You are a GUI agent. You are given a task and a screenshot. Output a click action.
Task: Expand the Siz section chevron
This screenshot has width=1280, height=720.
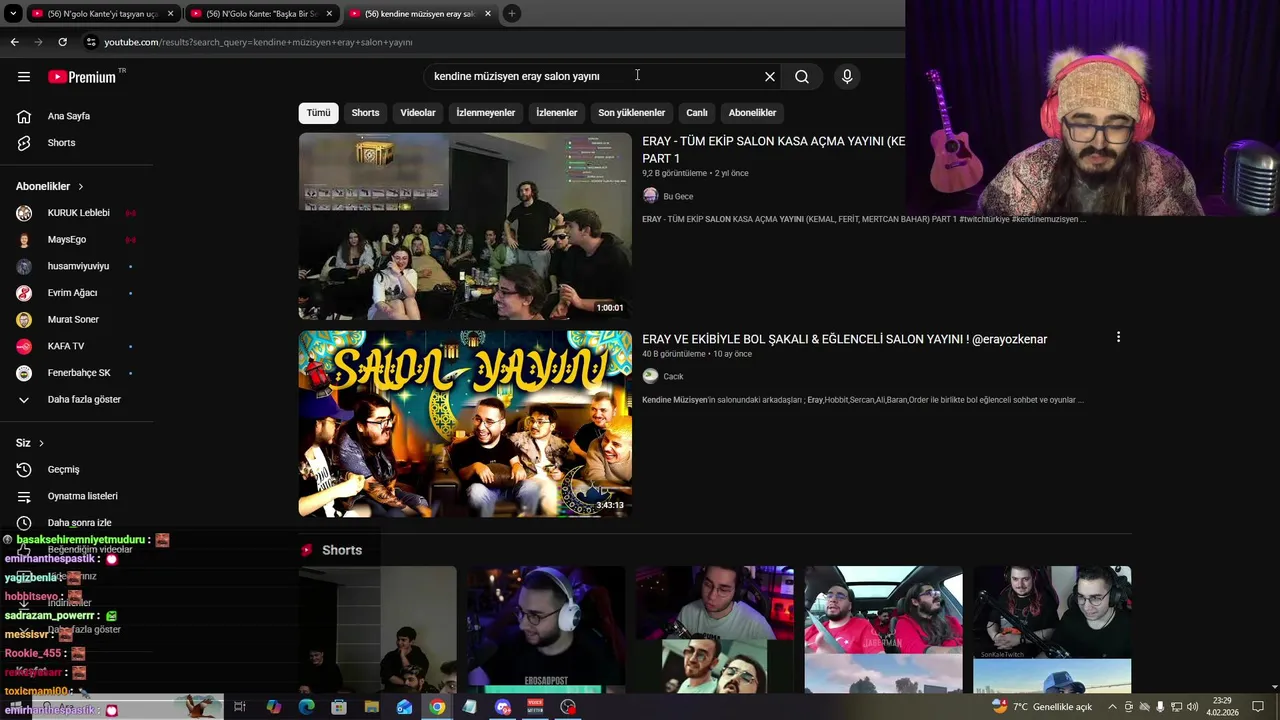click(x=41, y=443)
